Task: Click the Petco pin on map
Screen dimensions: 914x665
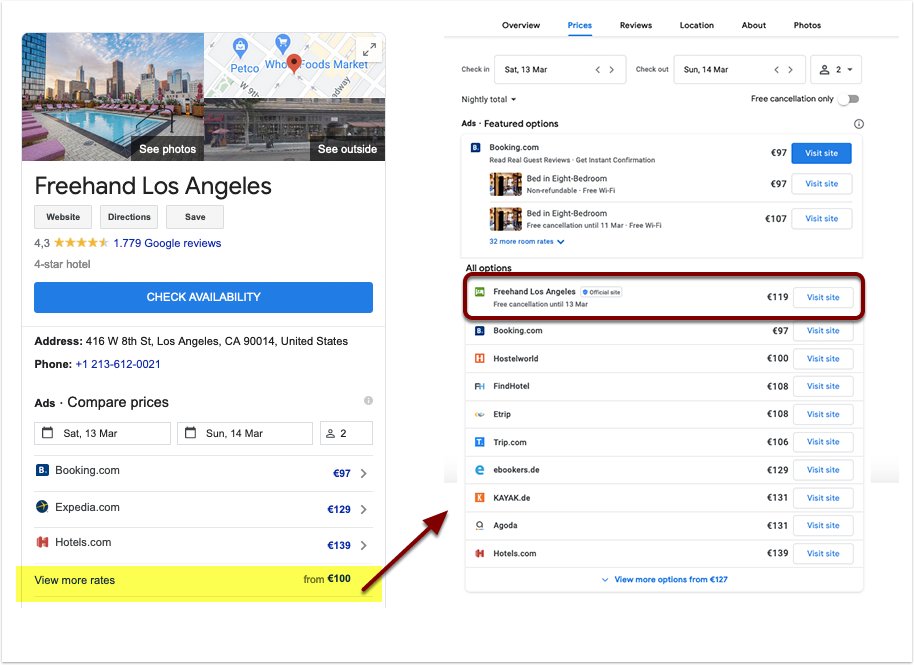Action: pyautogui.click(x=240, y=47)
